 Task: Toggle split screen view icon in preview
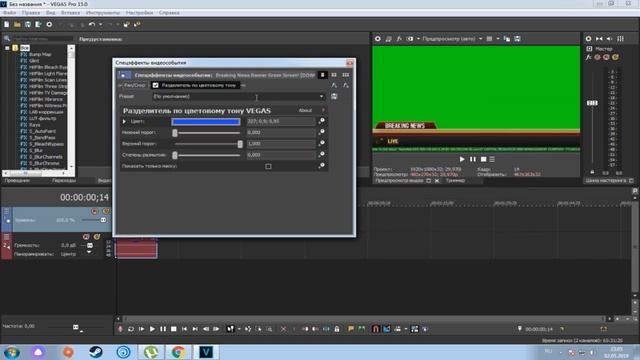[410, 39]
